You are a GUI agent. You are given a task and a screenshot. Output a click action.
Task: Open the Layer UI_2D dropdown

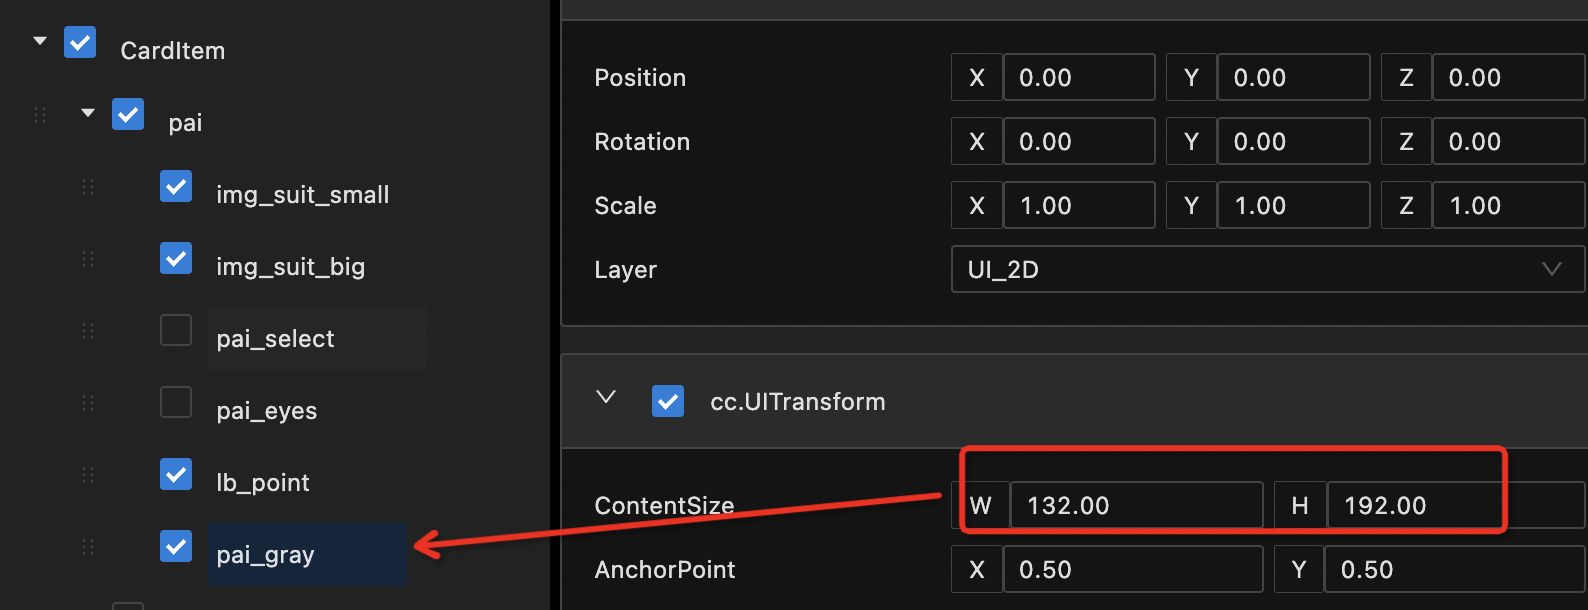click(x=1266, y=269)
